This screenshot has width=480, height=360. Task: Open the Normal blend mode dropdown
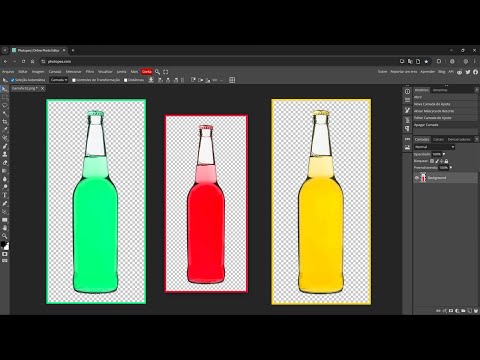click(x=434, y=147)
